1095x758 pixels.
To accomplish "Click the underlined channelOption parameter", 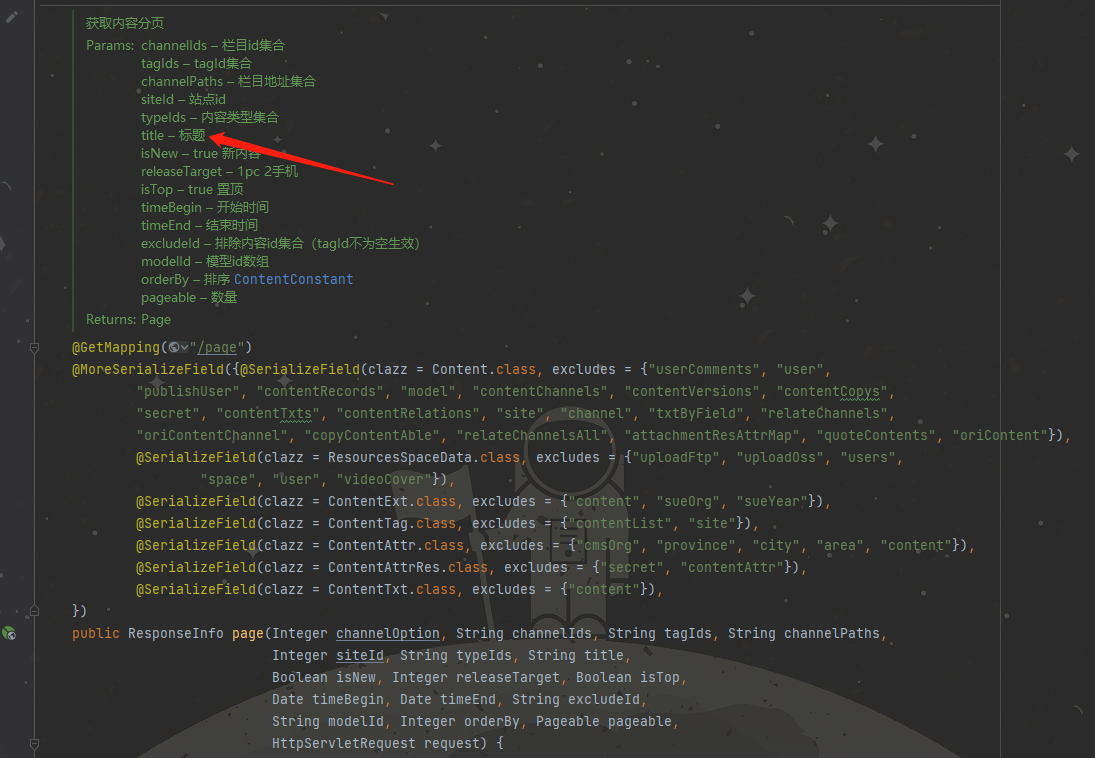I will coord(388,634).
